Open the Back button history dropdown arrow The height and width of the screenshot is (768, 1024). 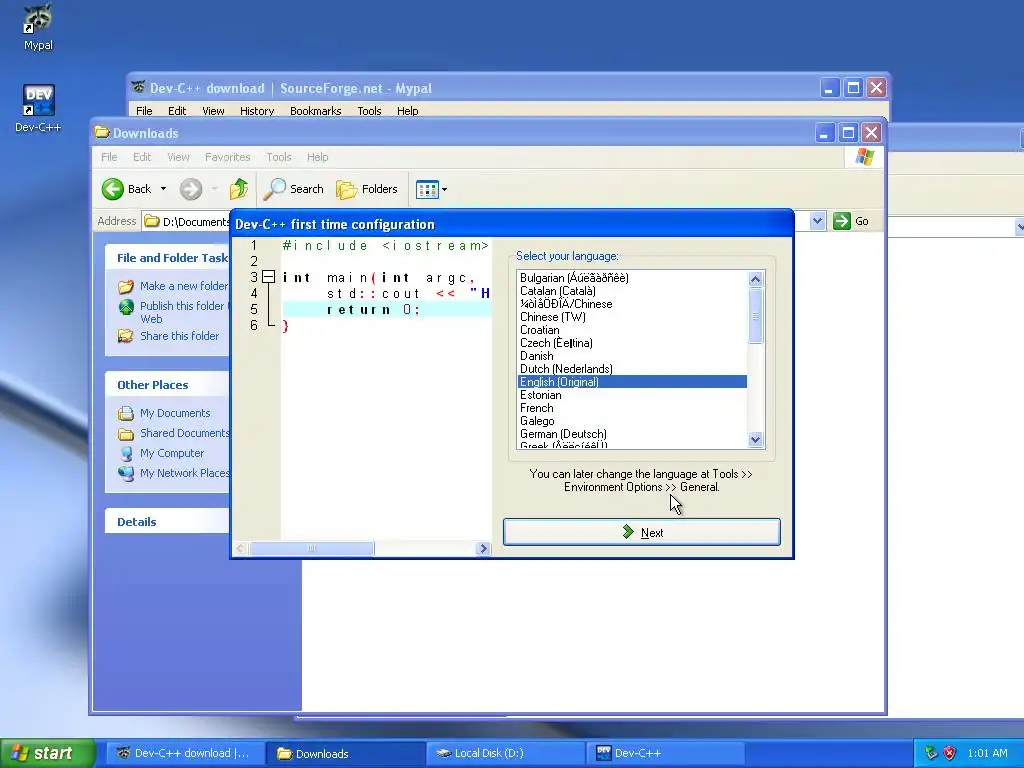click(163, 189)
